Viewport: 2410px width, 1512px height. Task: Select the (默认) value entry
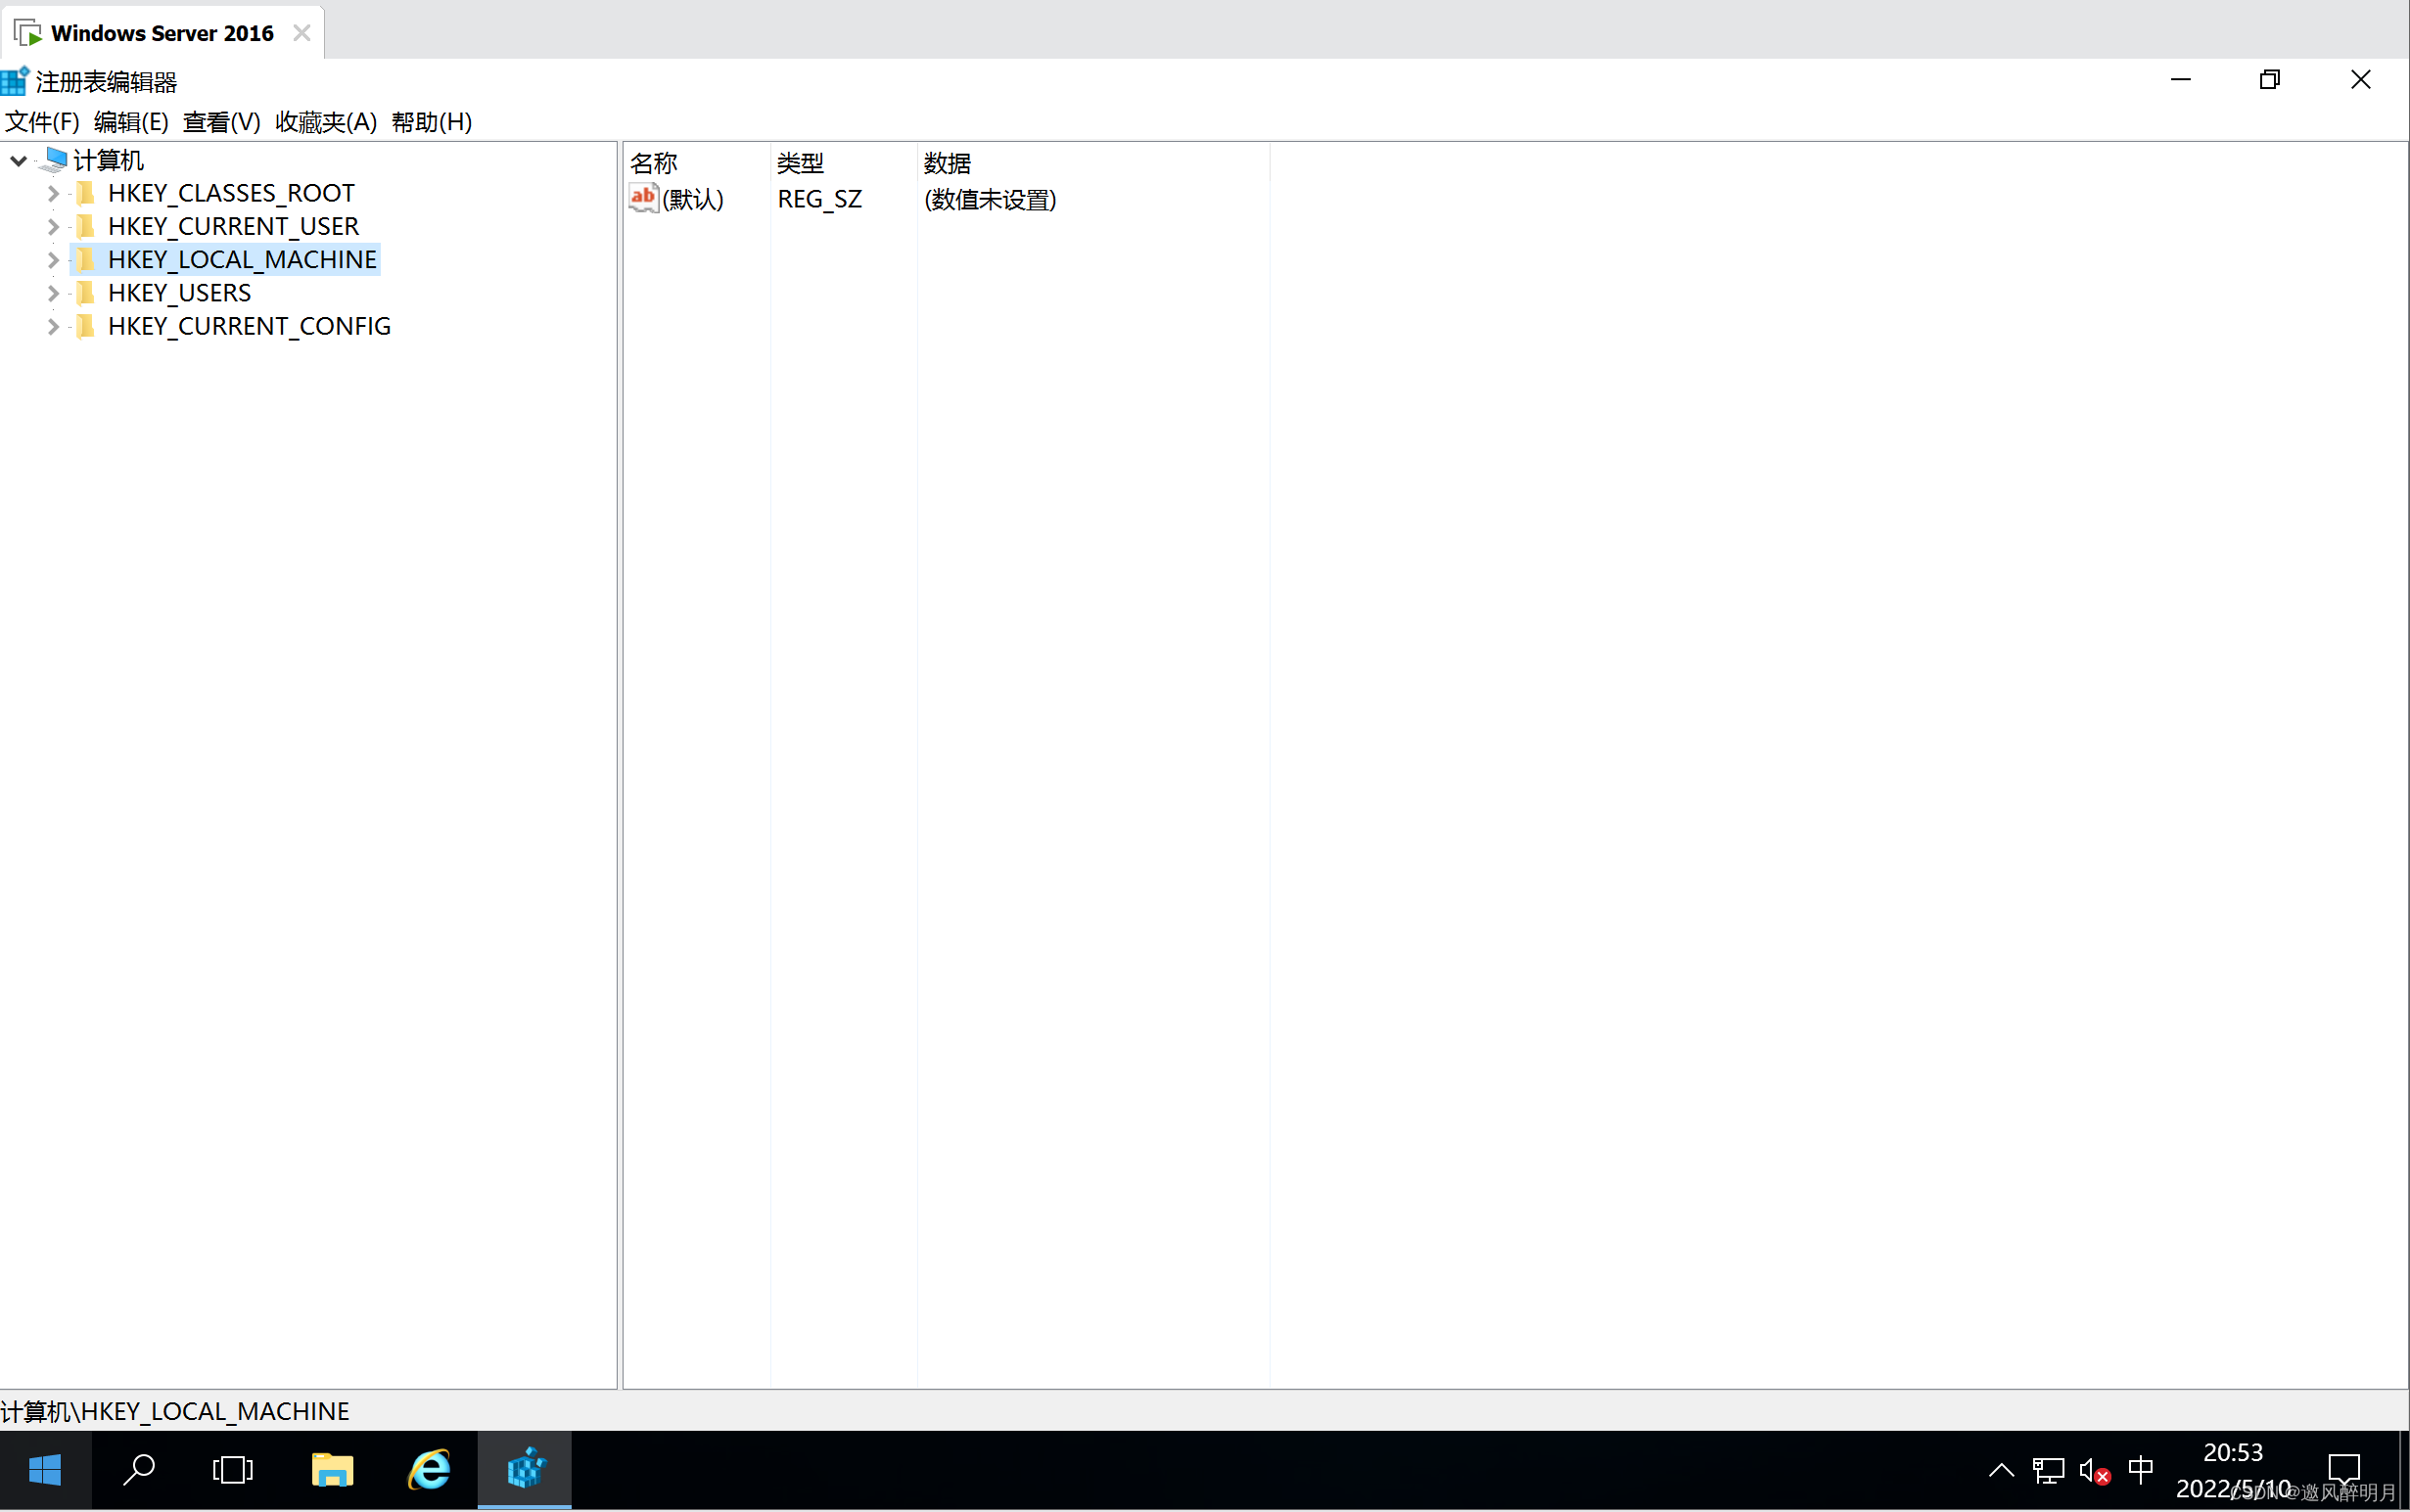tap(693, 199)
